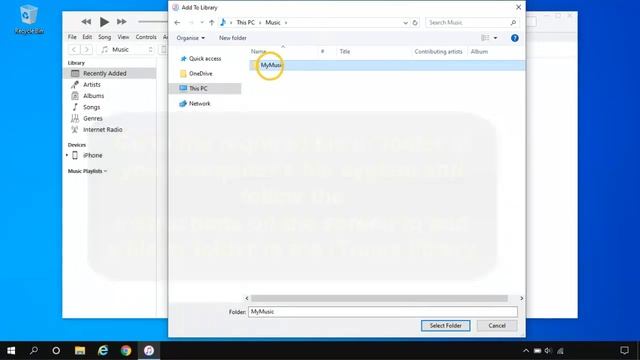640x360 pixels.
Task: Click the Folder name input field
Action: pyautogui.click(x=383, y=312)
